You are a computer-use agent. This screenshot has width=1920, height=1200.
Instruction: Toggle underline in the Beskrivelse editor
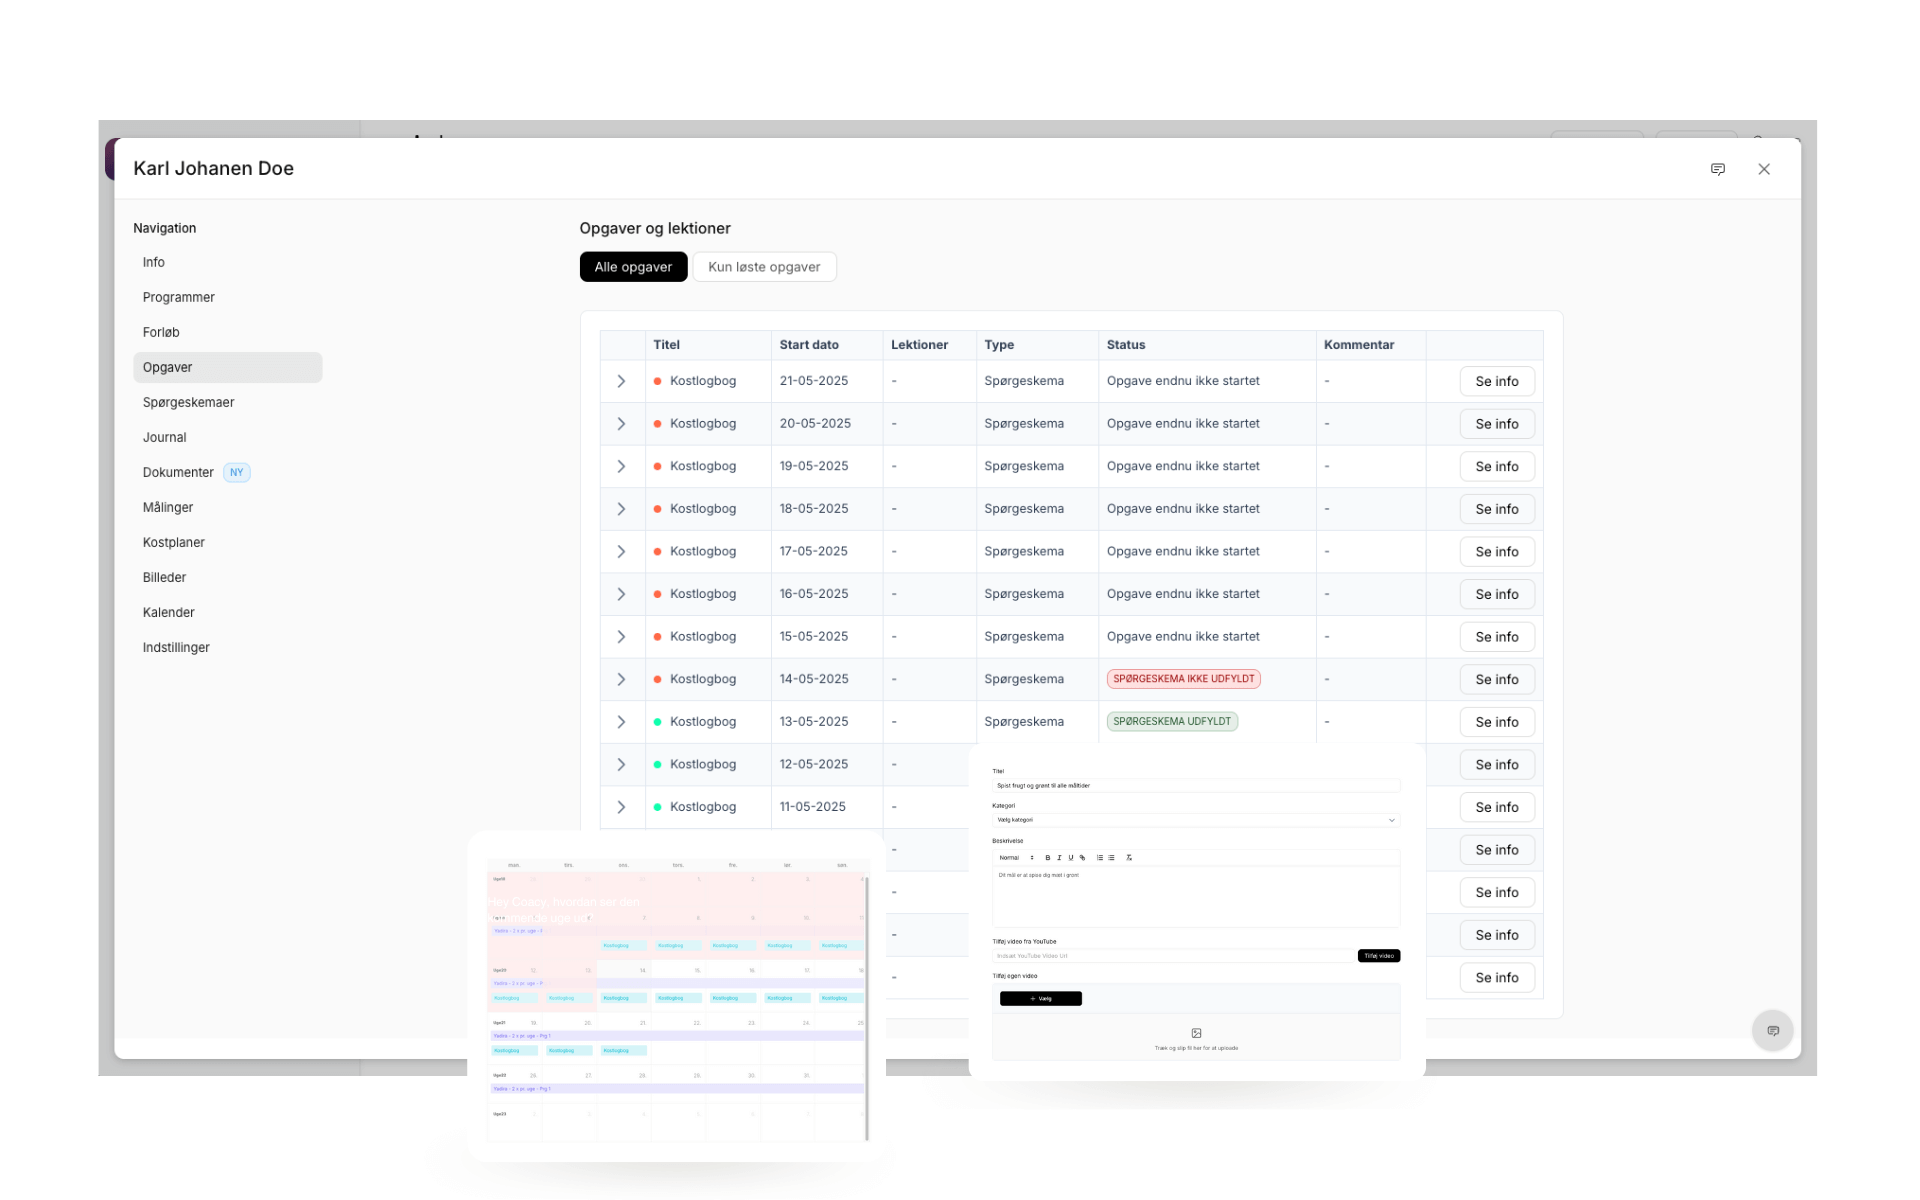(1071, 857)
